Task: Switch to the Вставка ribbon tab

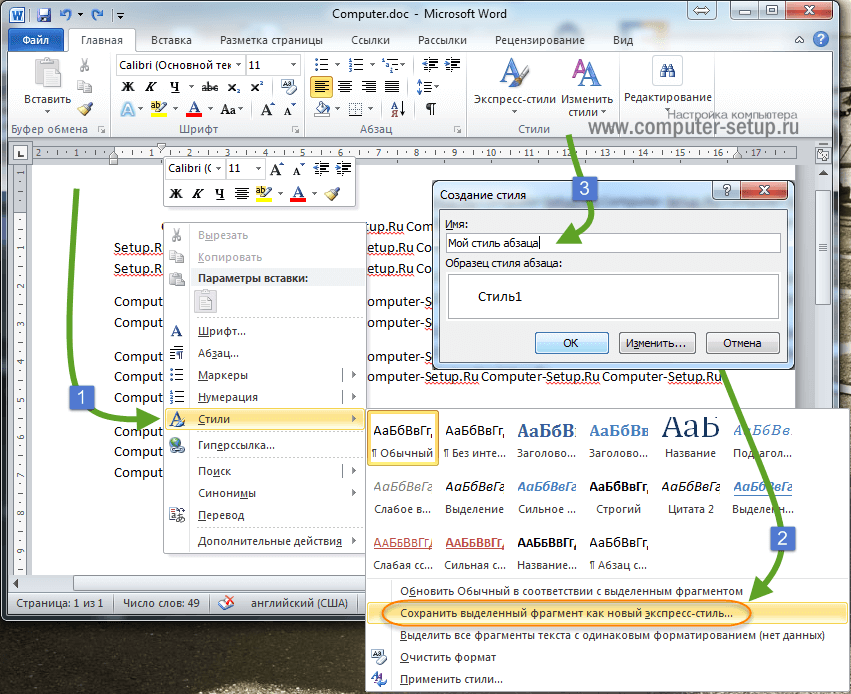Action: click(x=171, y=40)
